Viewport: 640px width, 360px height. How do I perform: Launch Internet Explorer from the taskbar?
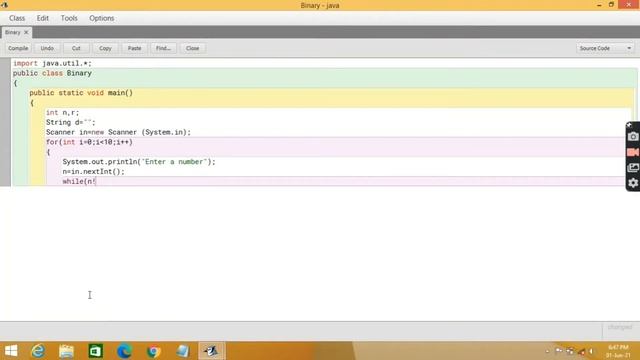tap(38, 351)
